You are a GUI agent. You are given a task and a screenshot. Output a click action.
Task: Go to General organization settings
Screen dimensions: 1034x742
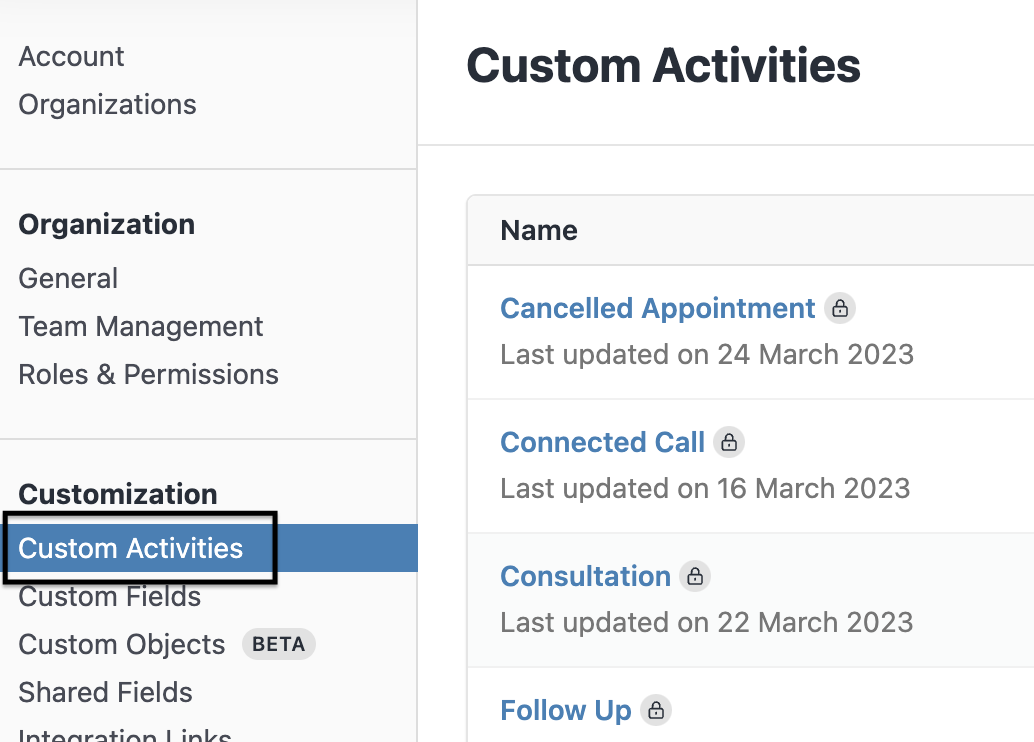tap(68, 278)
